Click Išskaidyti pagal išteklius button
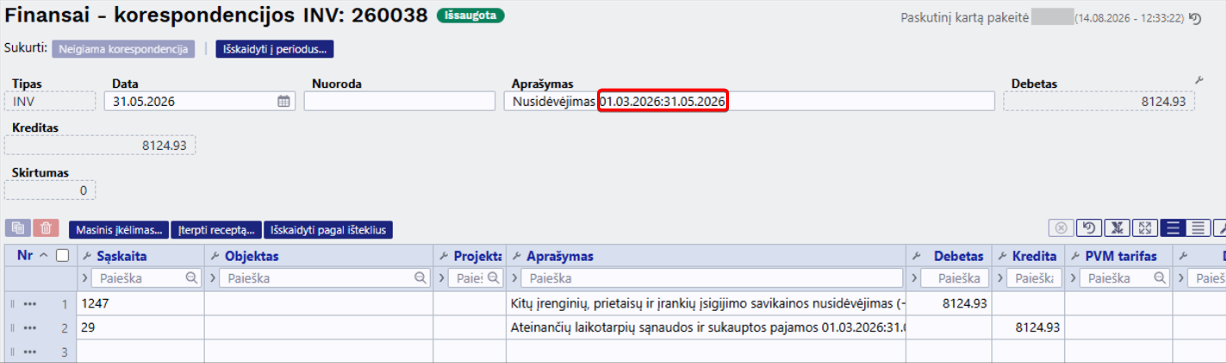The height and width of the screenshot is (363, 1226). click(328, 229)
